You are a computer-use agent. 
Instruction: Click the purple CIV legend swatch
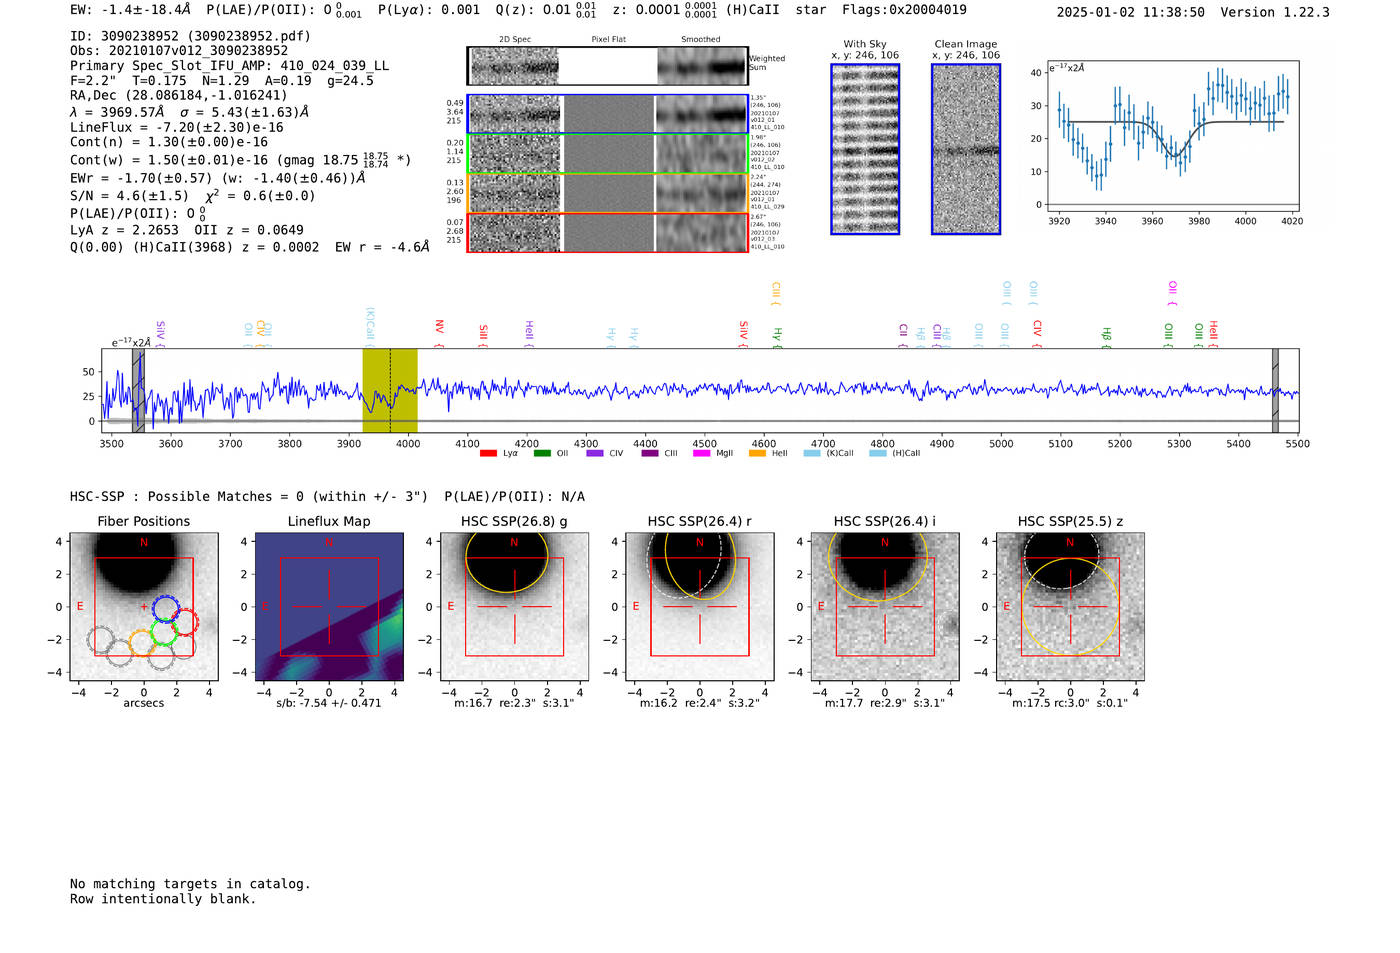(x=595, y=454)
